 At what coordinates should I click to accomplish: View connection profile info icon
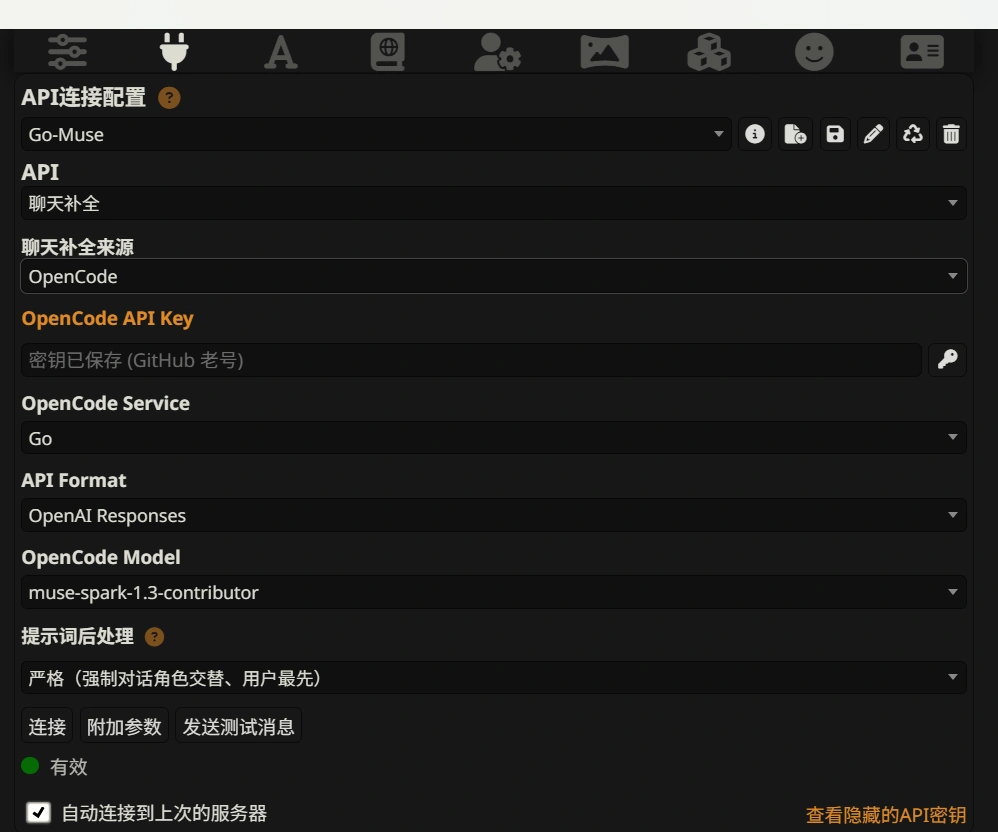[x=755, y=134]
